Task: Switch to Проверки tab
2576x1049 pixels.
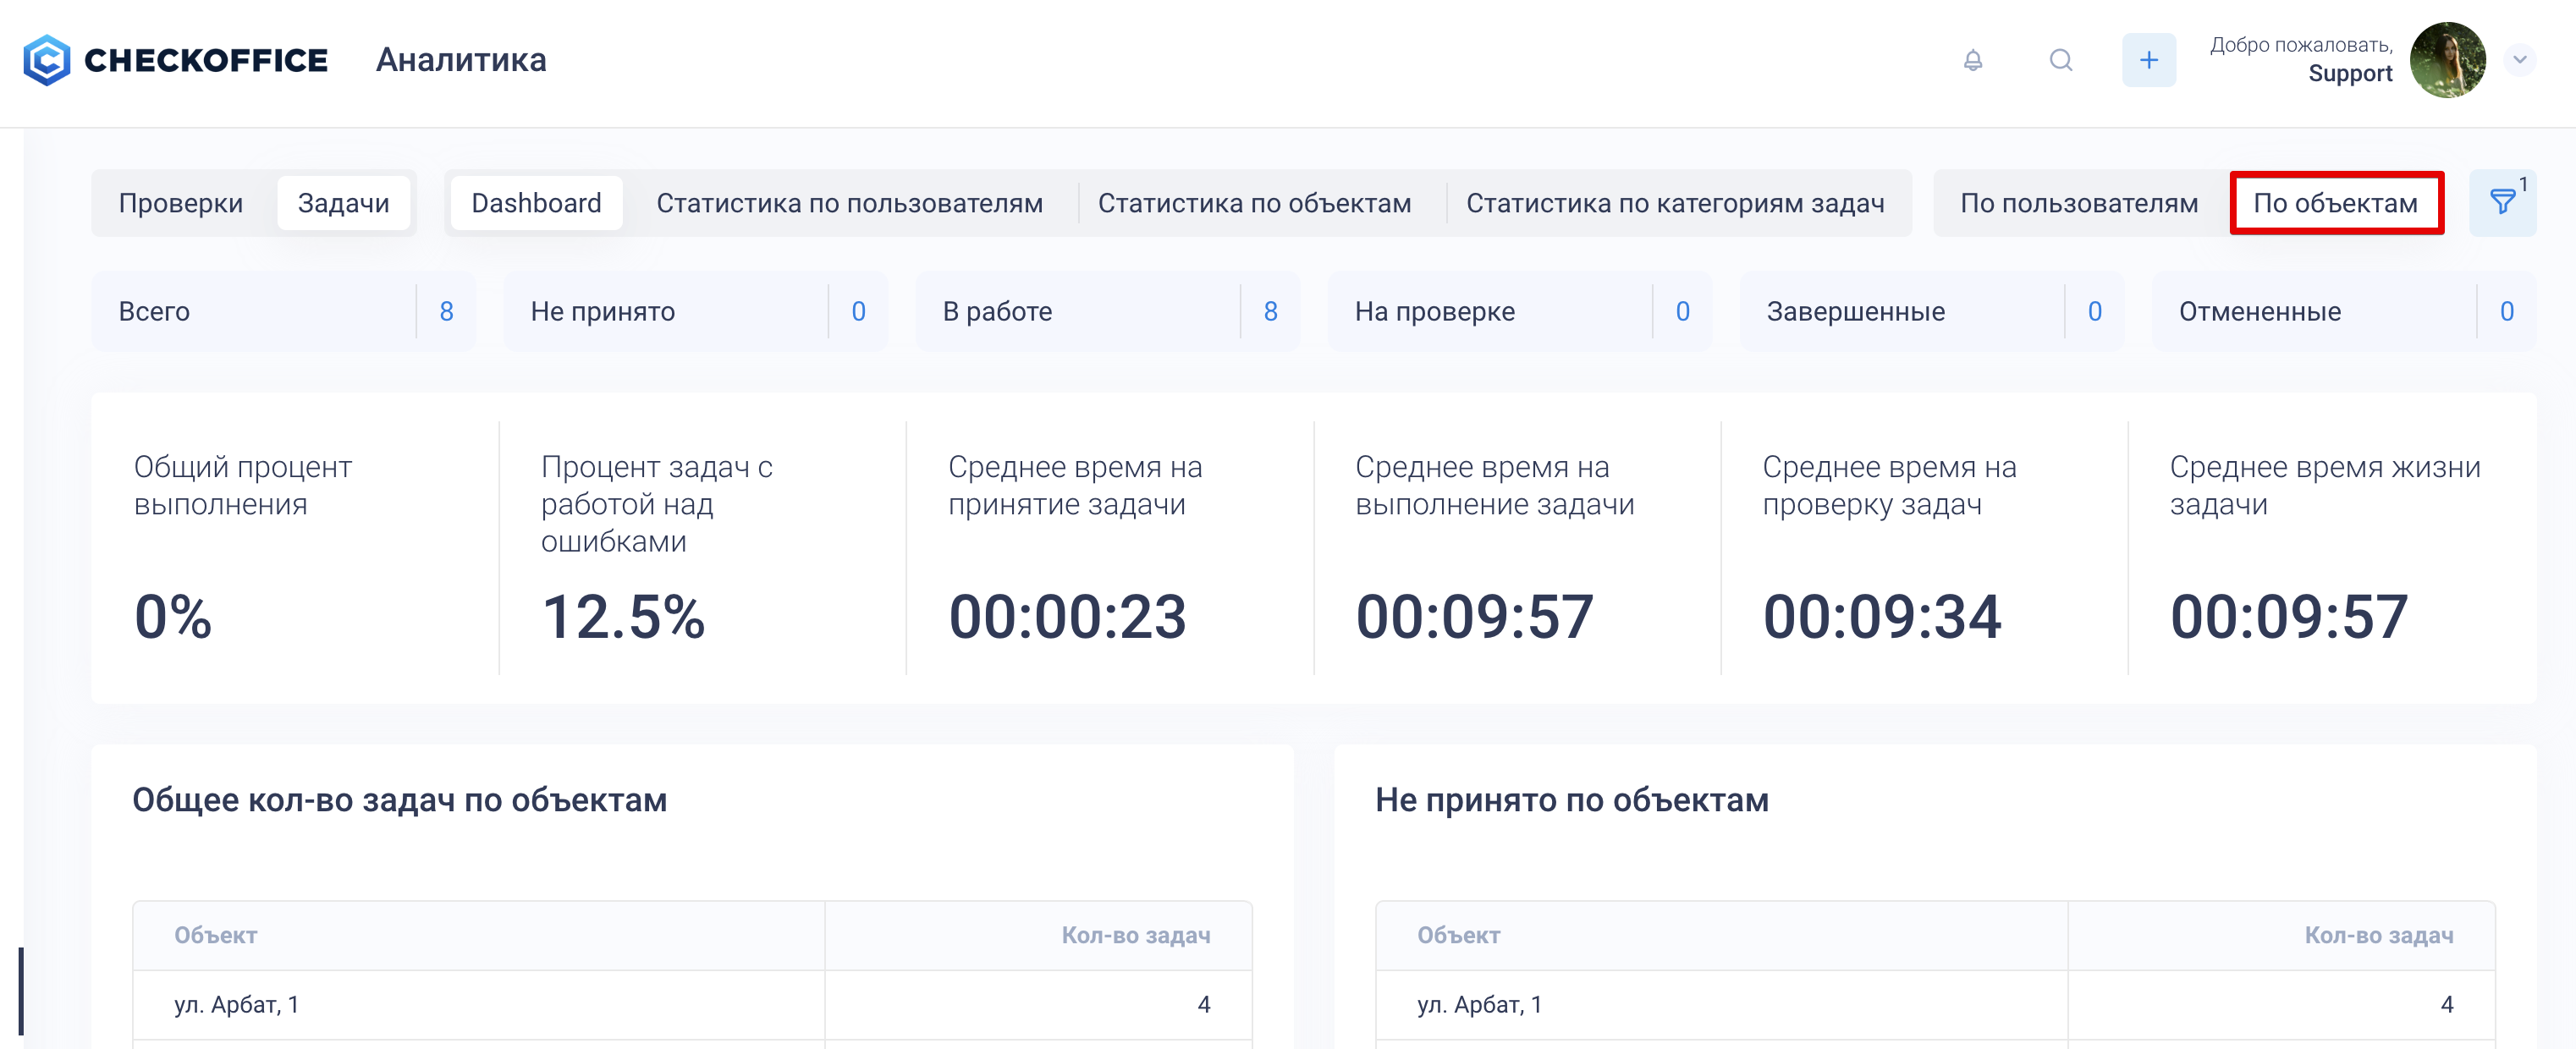Action: tap(181, 203)
